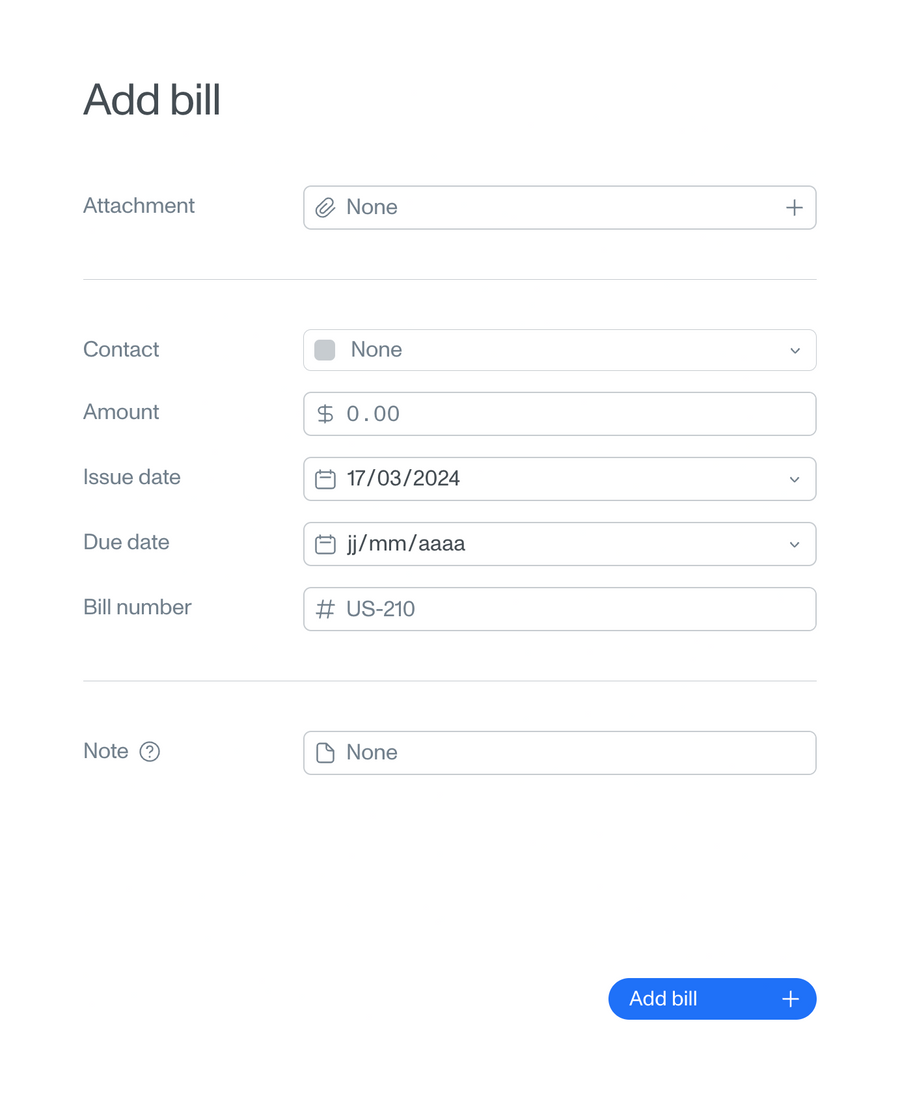Select the contact avatar placeholder swatch

tap(325, 350)
